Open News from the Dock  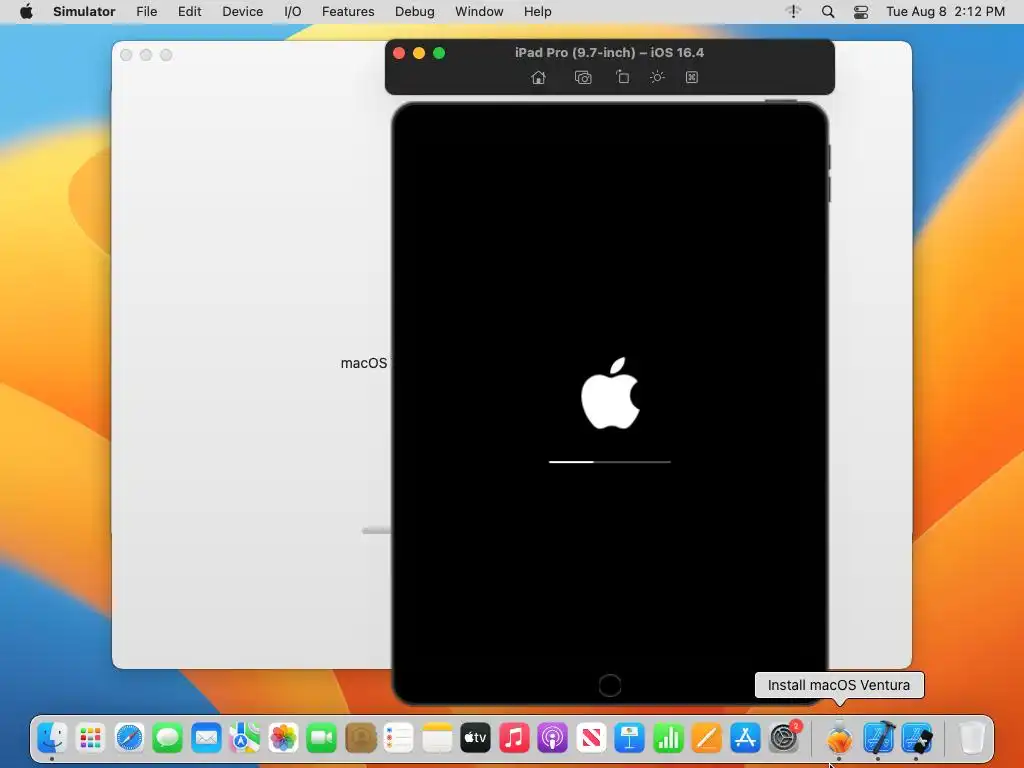click(591, 738)
